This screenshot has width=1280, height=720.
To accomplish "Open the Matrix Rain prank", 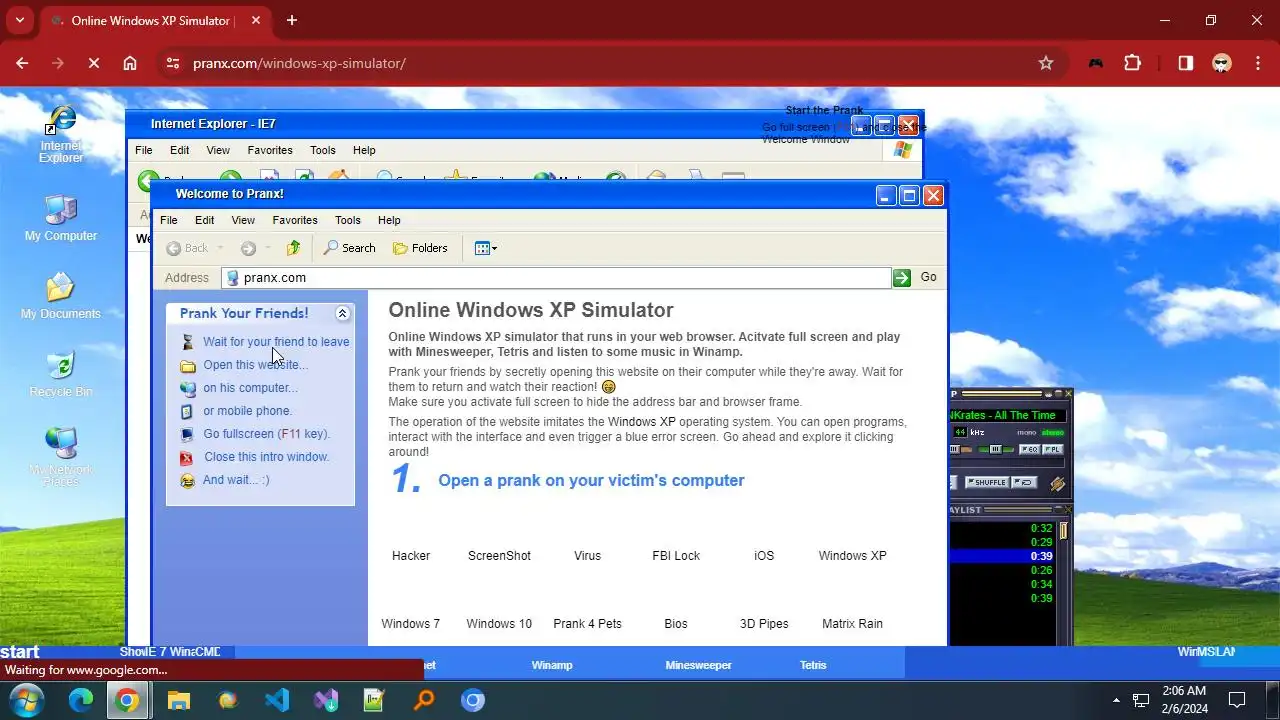I will click(852, 624).
